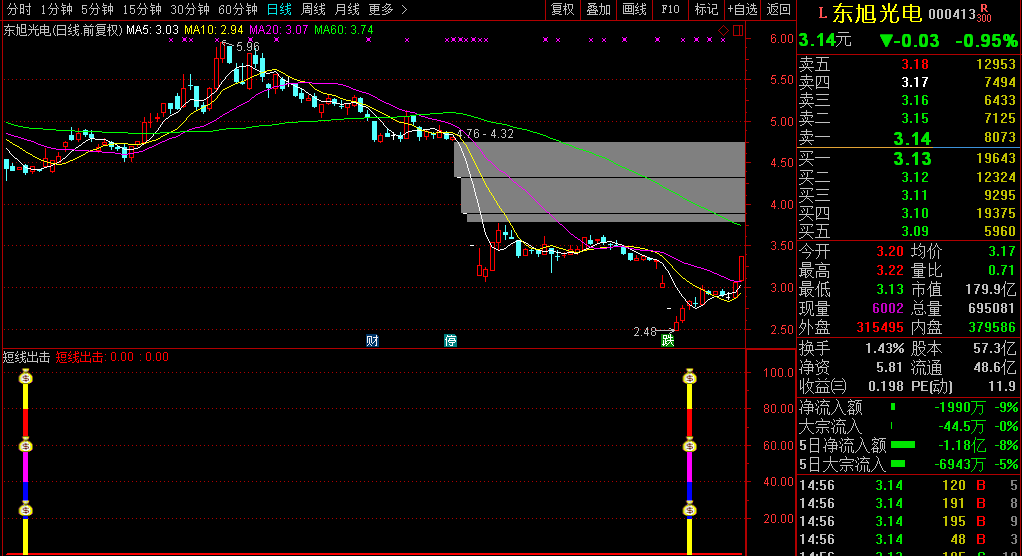1022x556 pixels.
Task: Click the red L icon before stock name
Action: 822,14
